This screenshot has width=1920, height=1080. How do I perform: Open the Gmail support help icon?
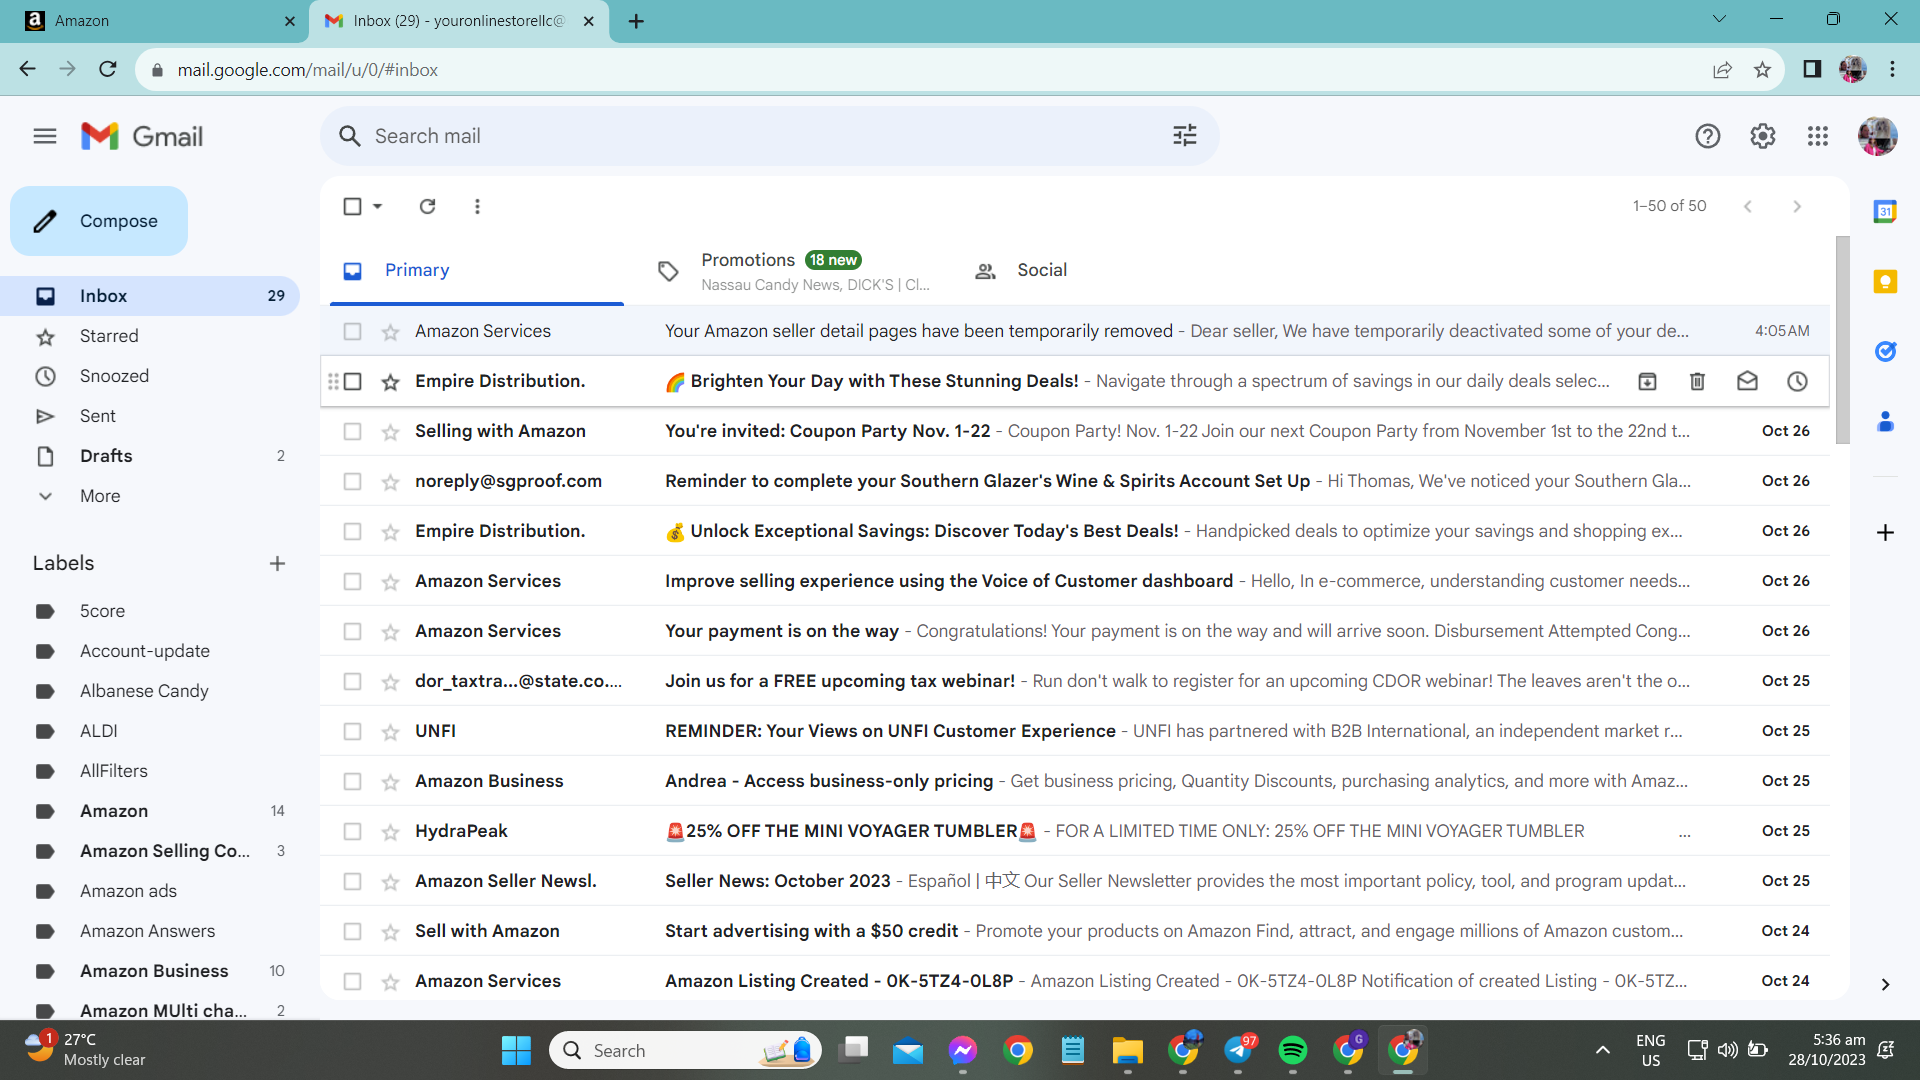click(x=1708, y=136)
